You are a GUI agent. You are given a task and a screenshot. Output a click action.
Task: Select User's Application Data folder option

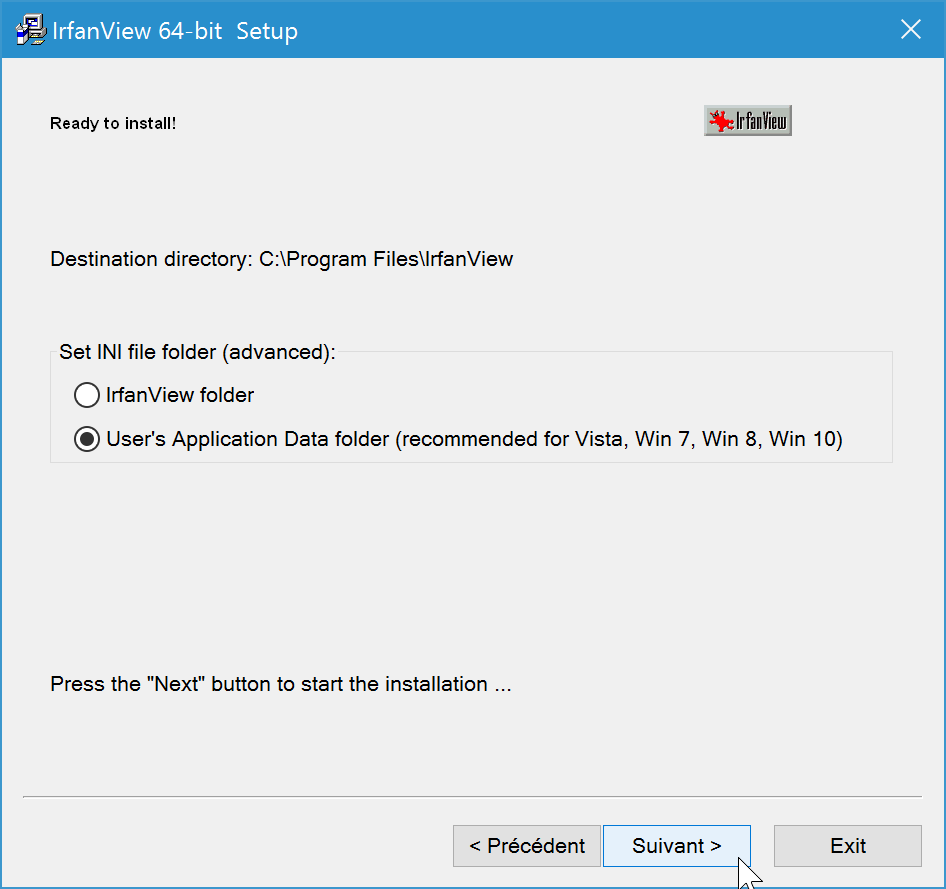458,439
